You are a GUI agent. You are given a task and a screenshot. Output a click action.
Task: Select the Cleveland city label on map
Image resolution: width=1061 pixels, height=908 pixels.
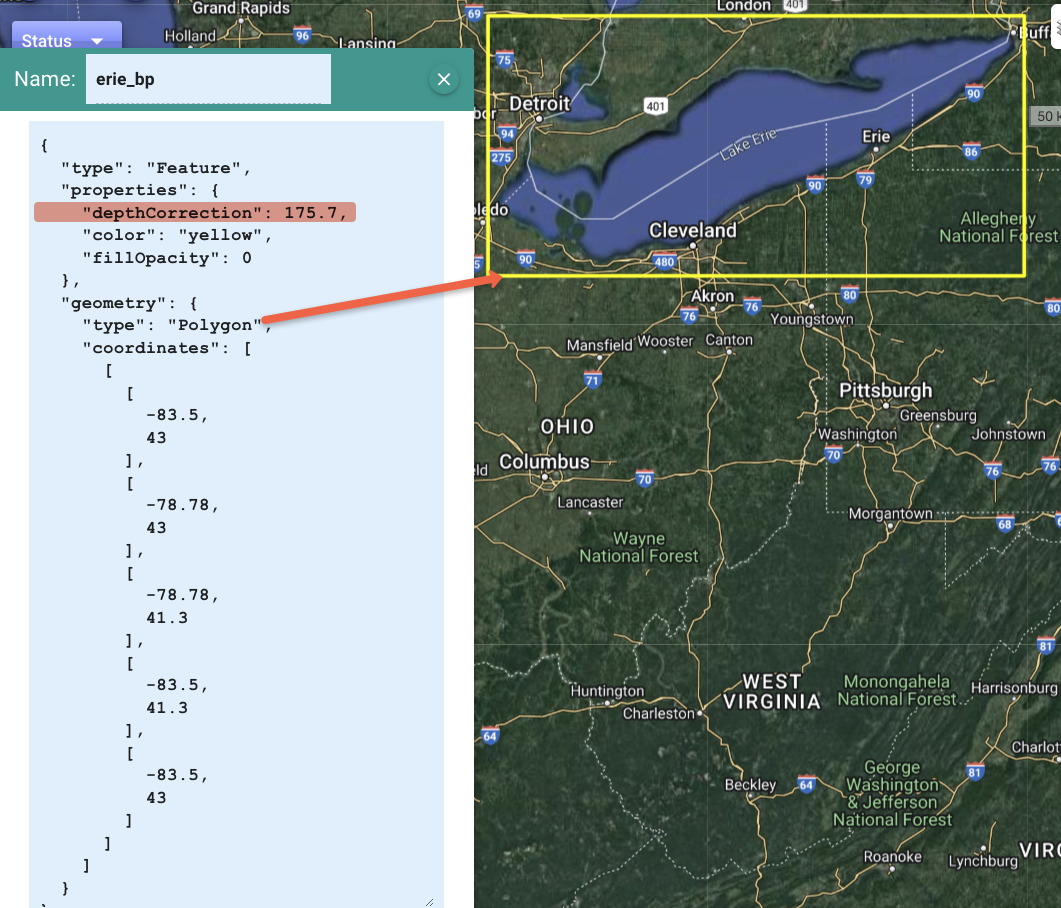coord(692,231)
